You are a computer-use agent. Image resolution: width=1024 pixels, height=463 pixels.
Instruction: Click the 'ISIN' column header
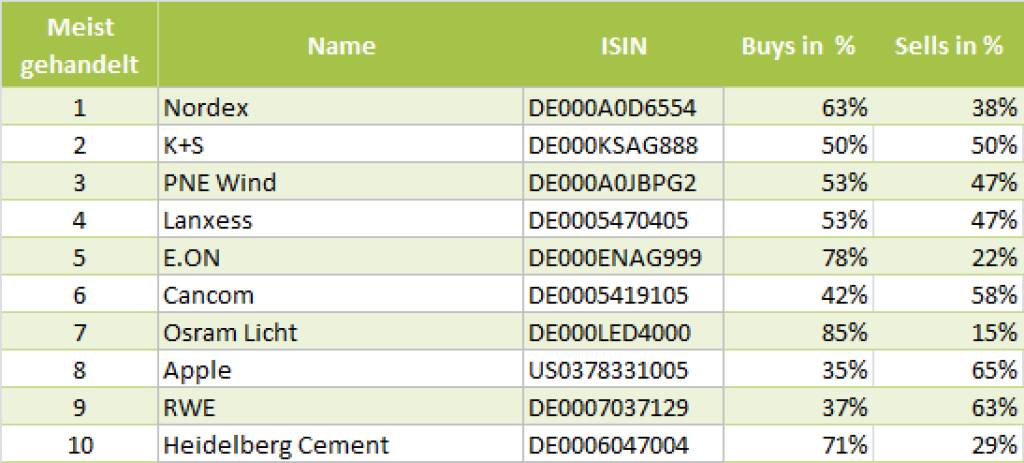click(623, 46)
